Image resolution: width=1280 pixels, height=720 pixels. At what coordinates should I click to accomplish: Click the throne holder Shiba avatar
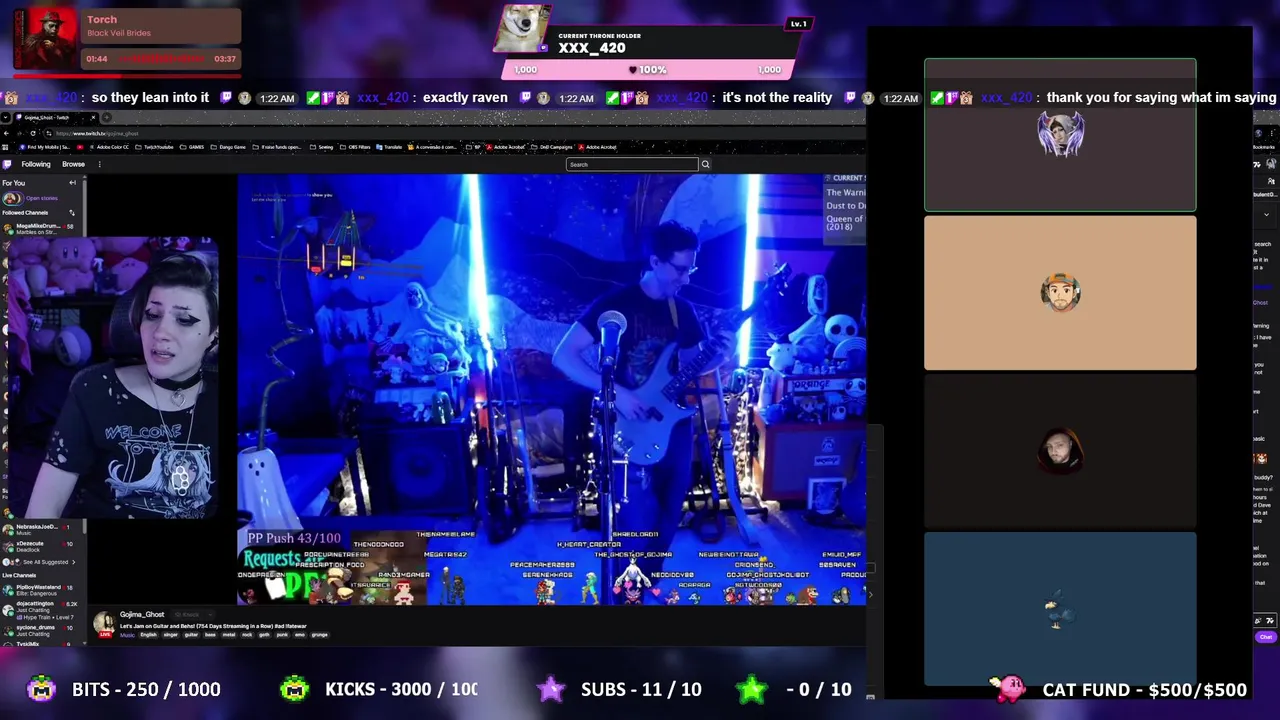coord(522,29)
